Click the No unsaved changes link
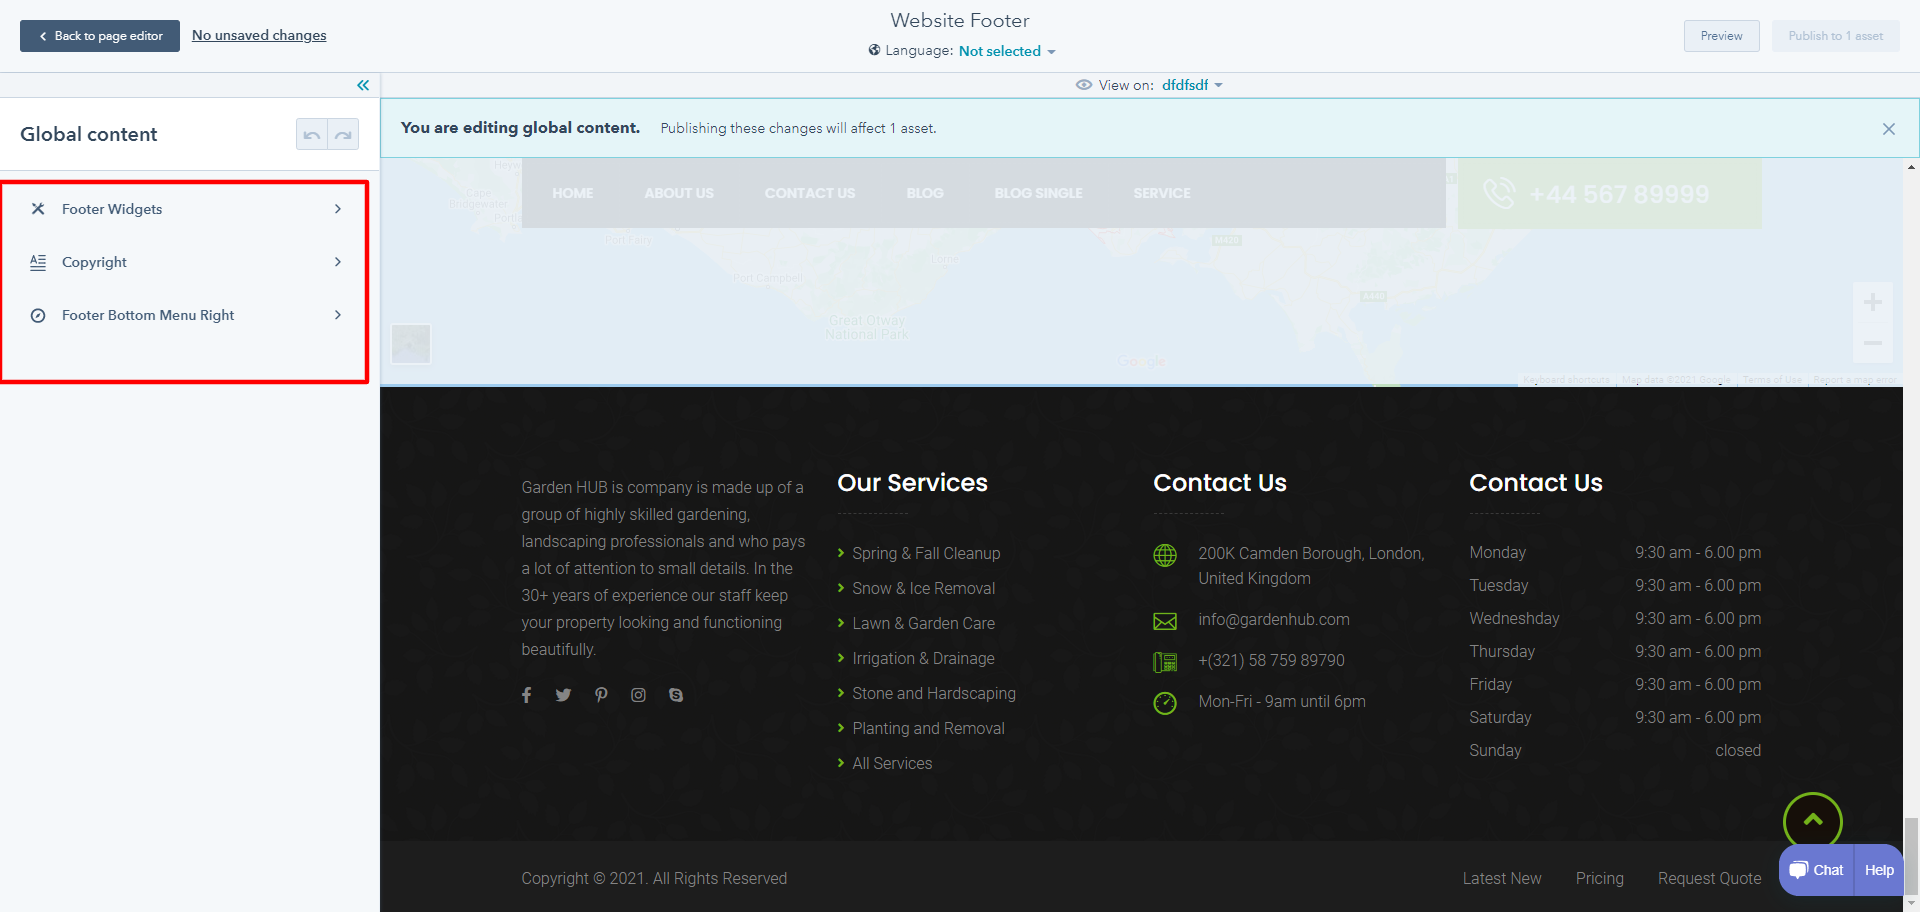1920x912 pixels. (259, 35)
